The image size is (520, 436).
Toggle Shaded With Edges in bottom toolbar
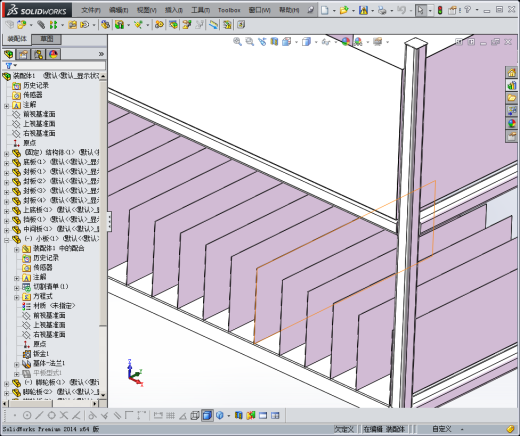click(x=207, y=415)
